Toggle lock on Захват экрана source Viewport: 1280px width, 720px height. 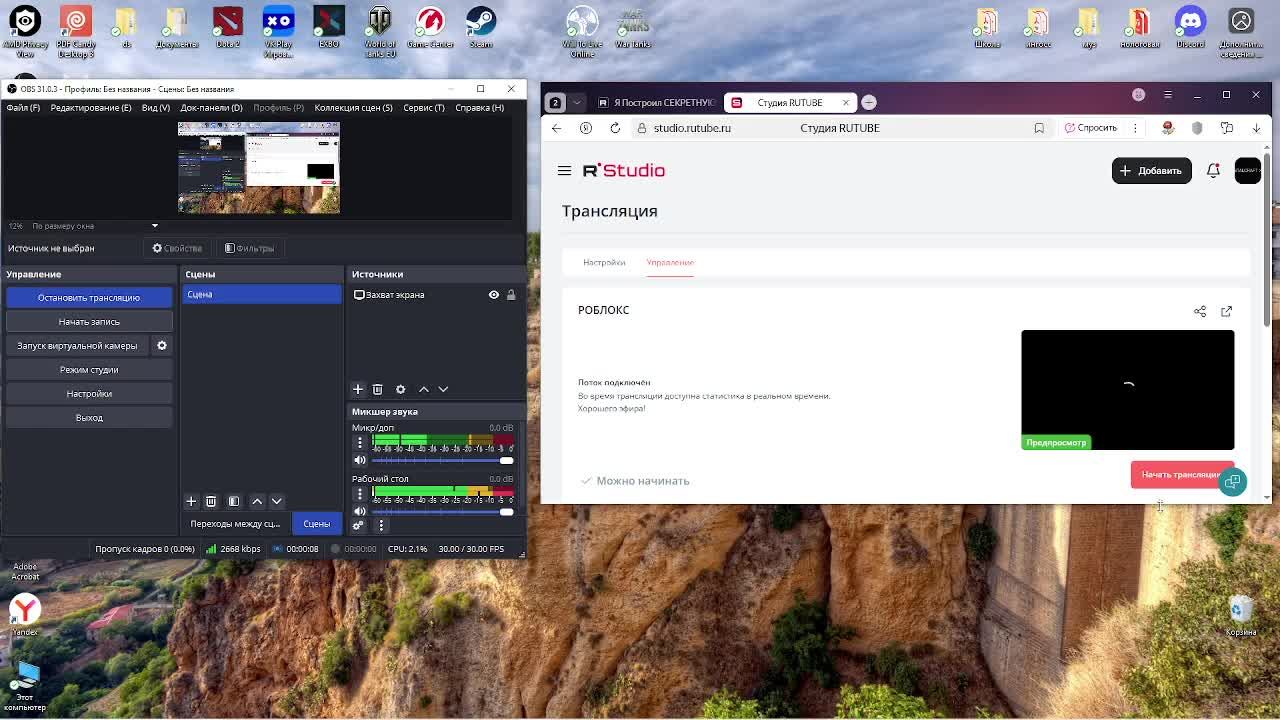(511, 295)
